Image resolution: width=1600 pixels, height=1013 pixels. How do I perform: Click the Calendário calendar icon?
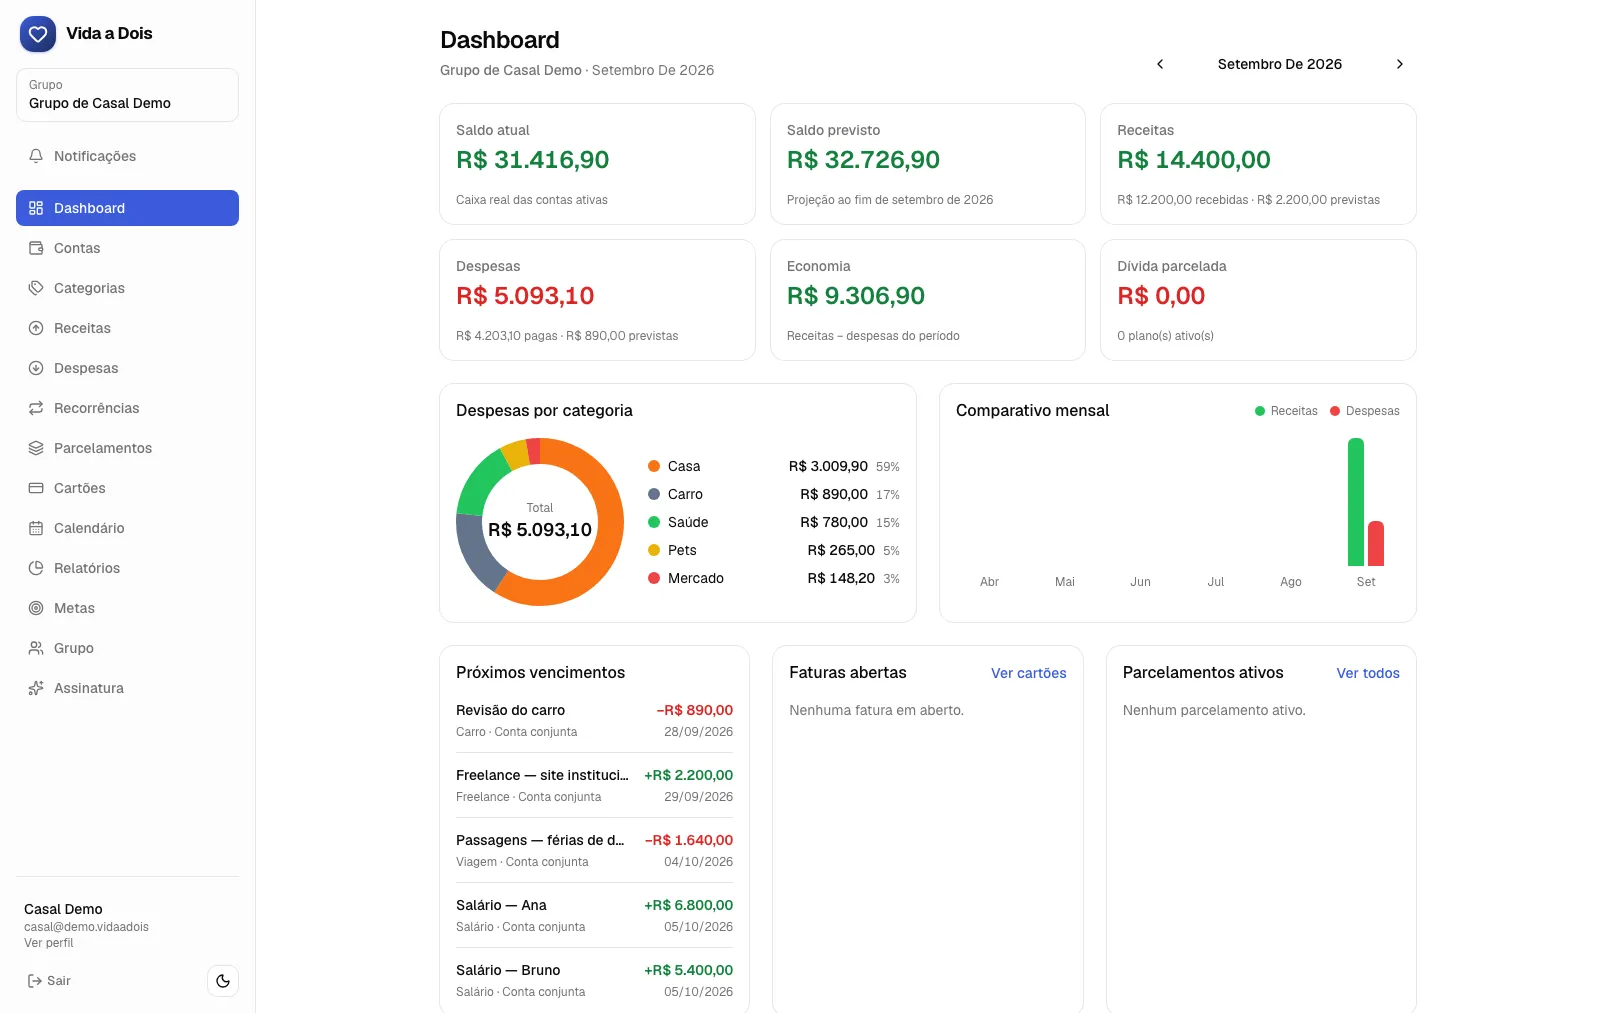pos(36,528)
